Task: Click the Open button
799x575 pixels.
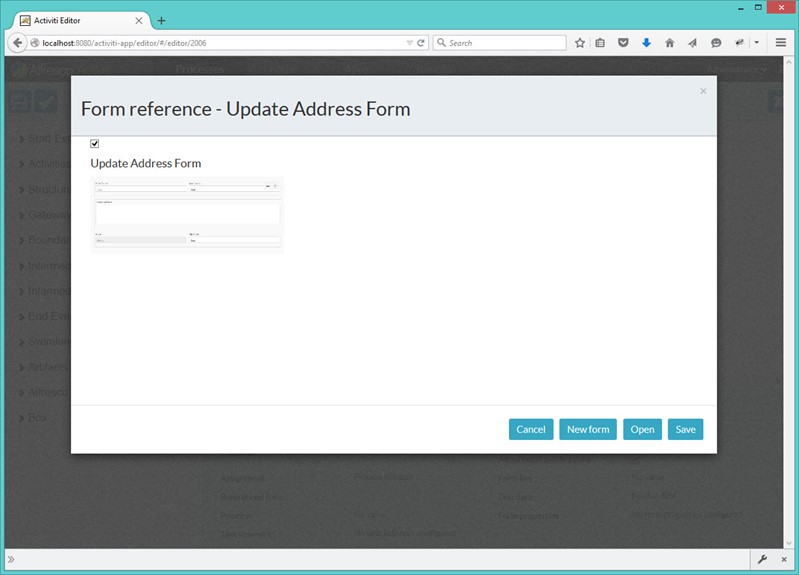Action: point(642,429)
